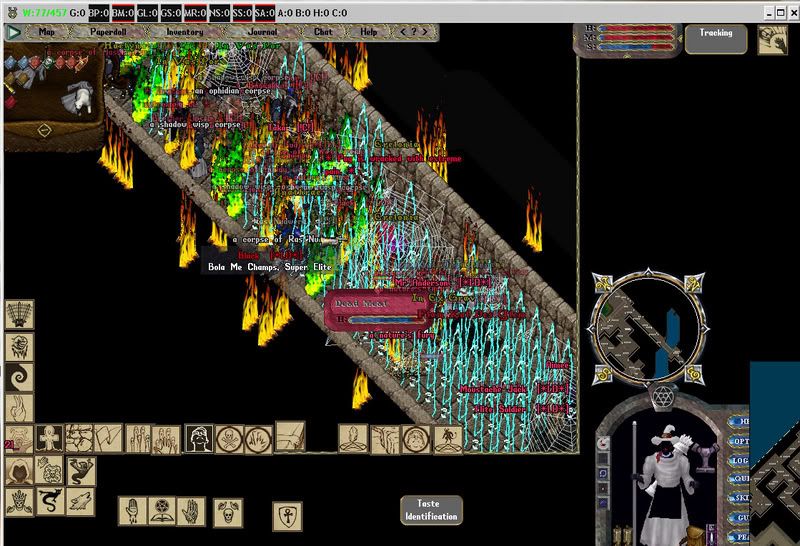Activate the white face on black icon

199,438
